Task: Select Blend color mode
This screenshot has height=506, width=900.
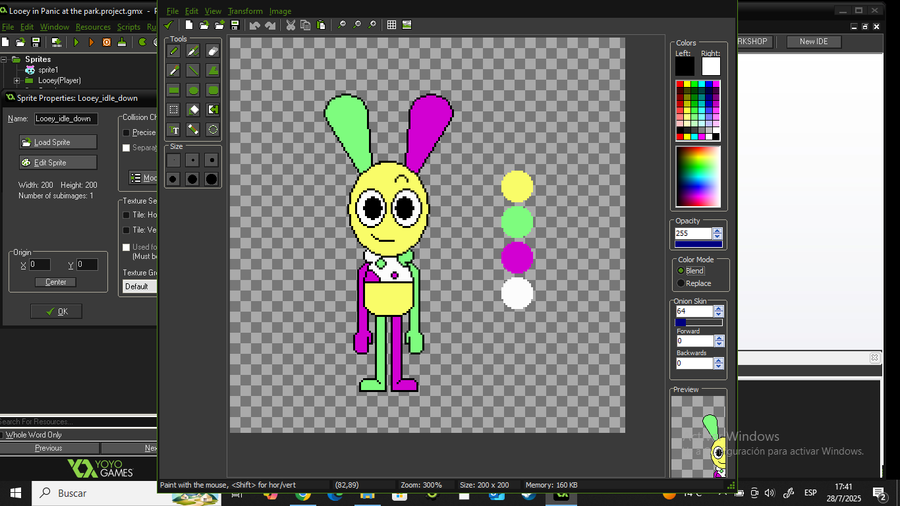Action: (x=681, y=271)
